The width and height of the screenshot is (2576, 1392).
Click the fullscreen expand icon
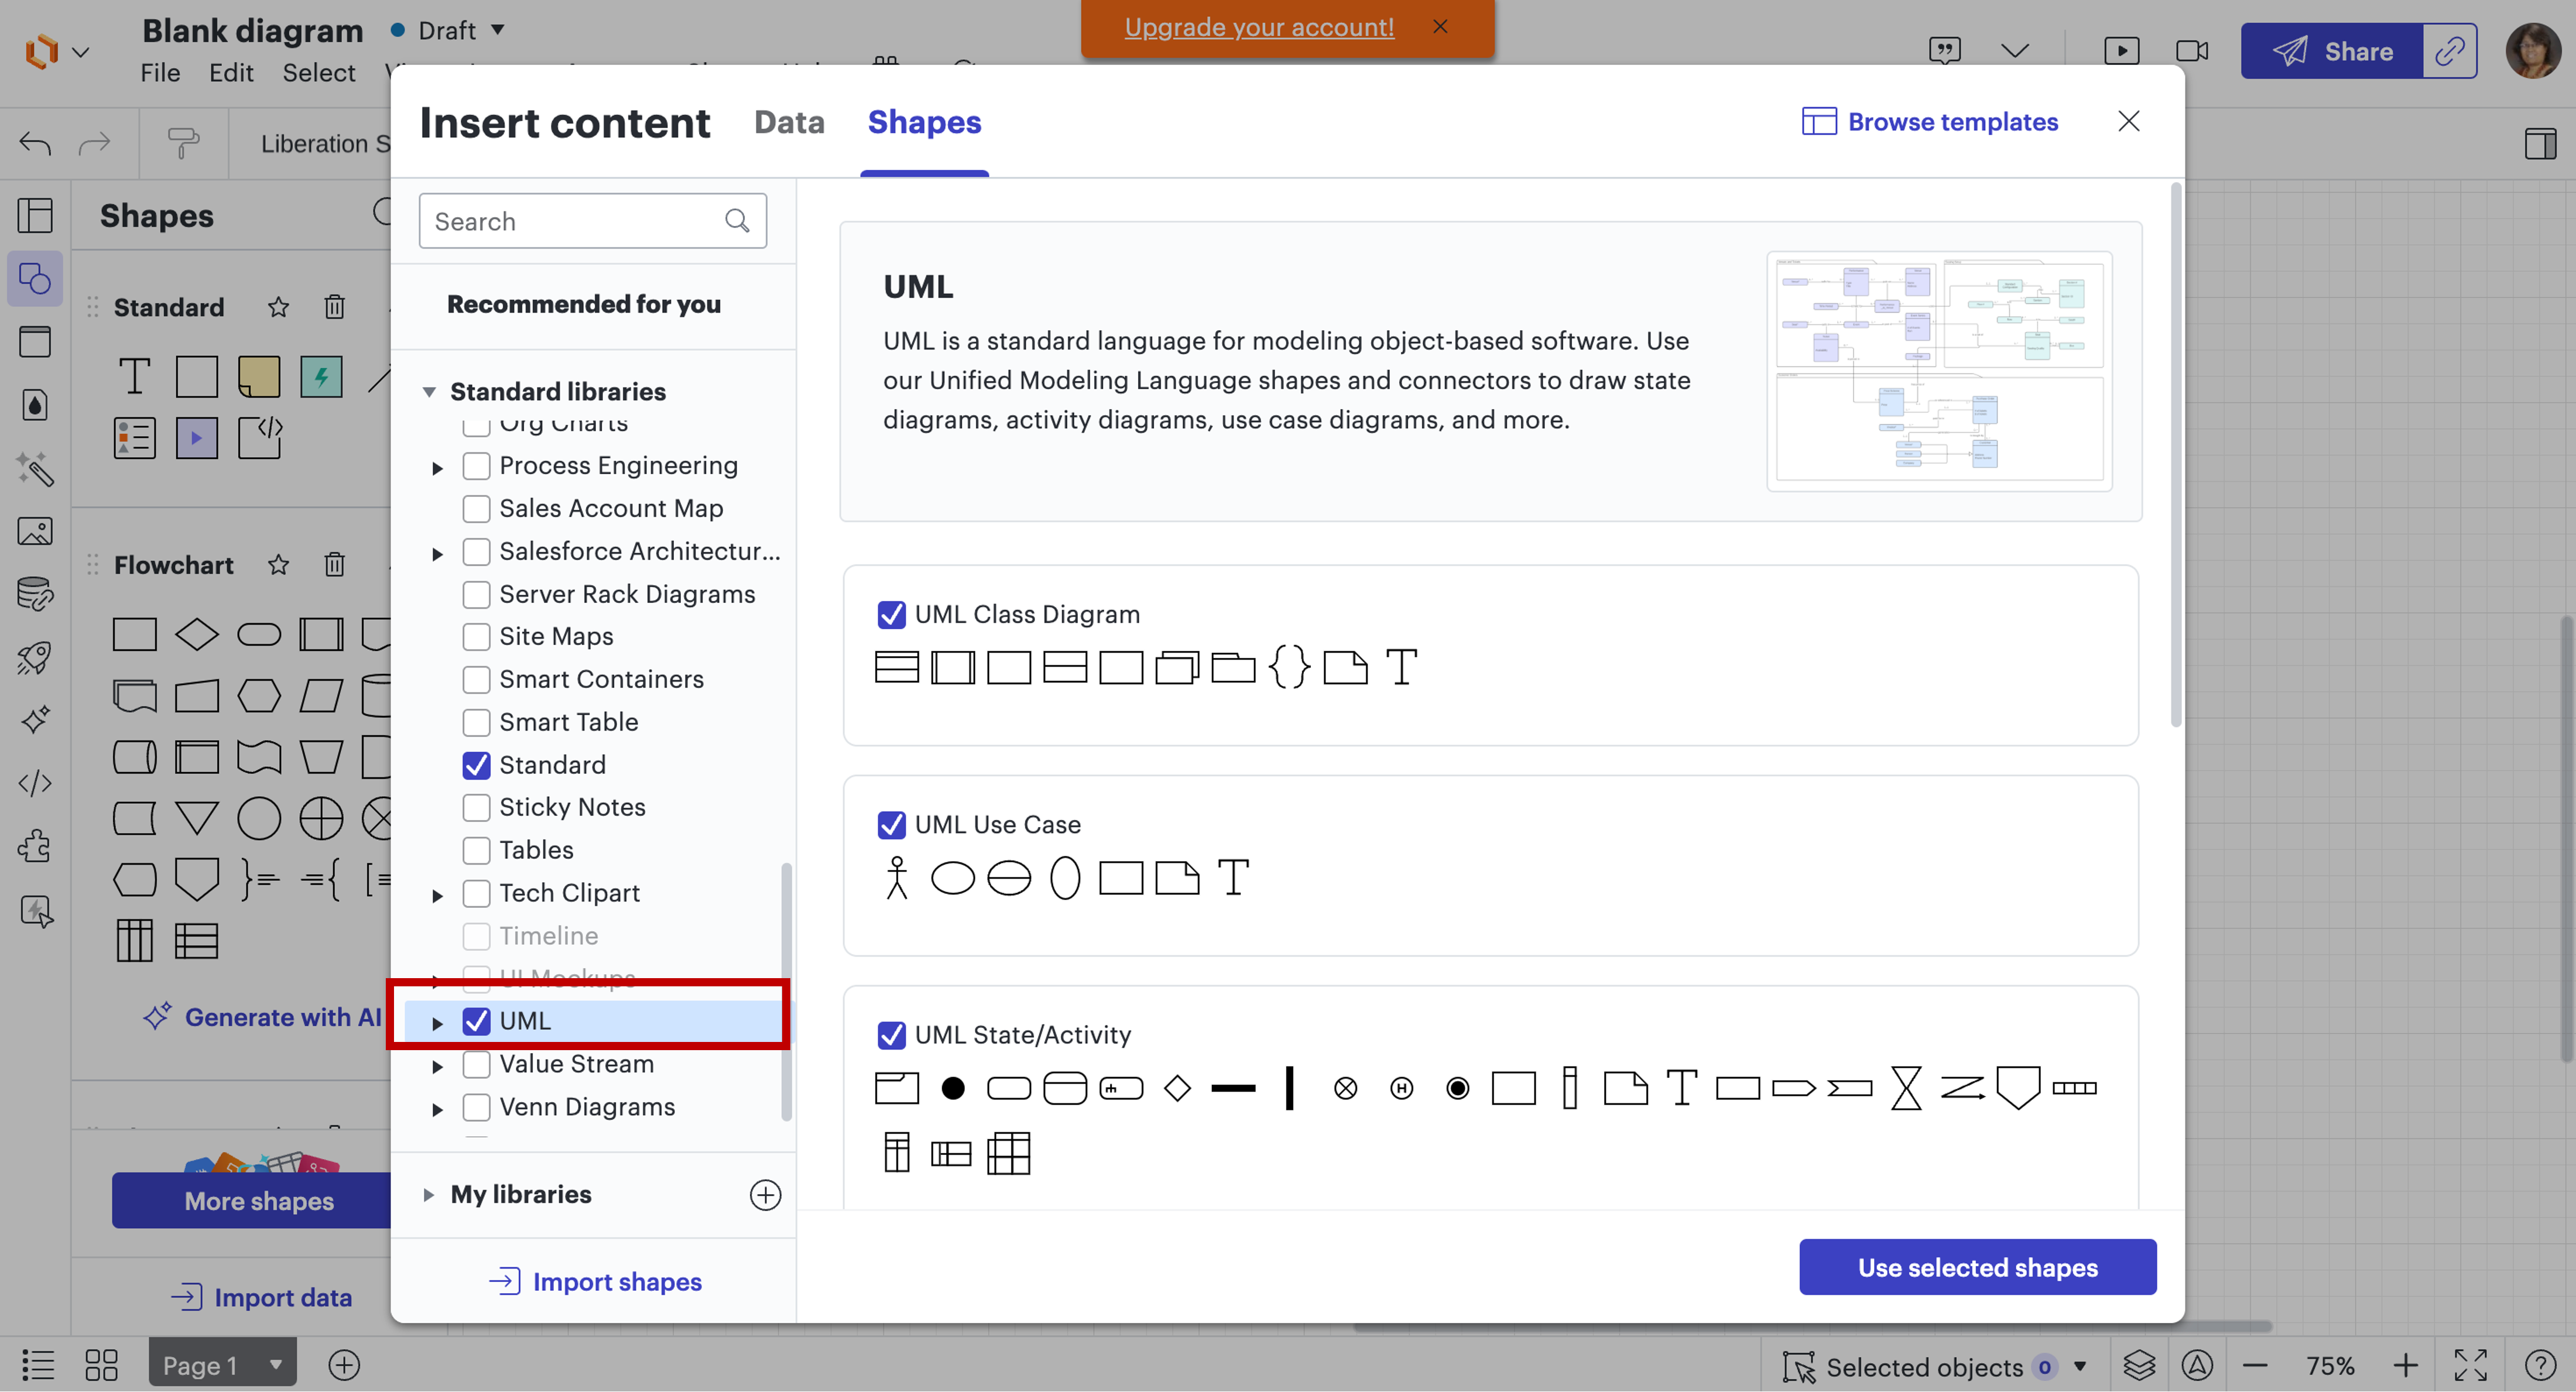click(x=2470, y=1365)
